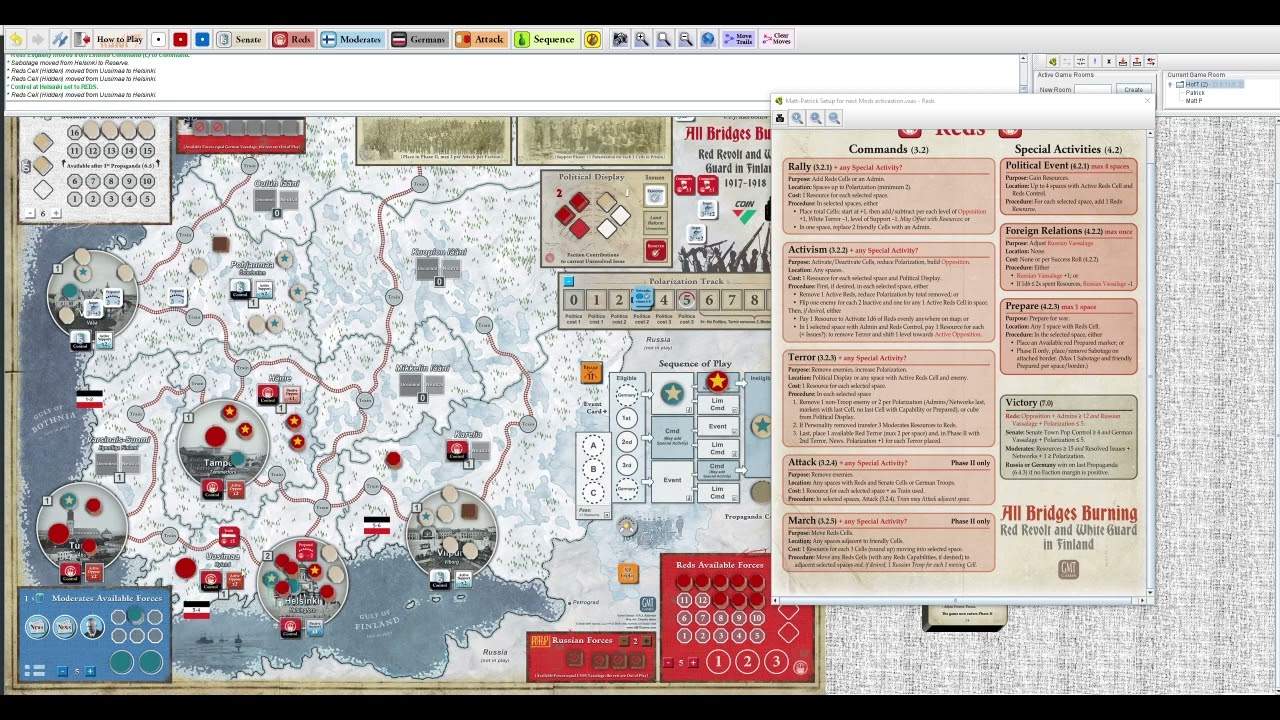Click the orange NP marker near Propaganda
The height and width of the screenshot is (720, 1280).
pos(628,573)
